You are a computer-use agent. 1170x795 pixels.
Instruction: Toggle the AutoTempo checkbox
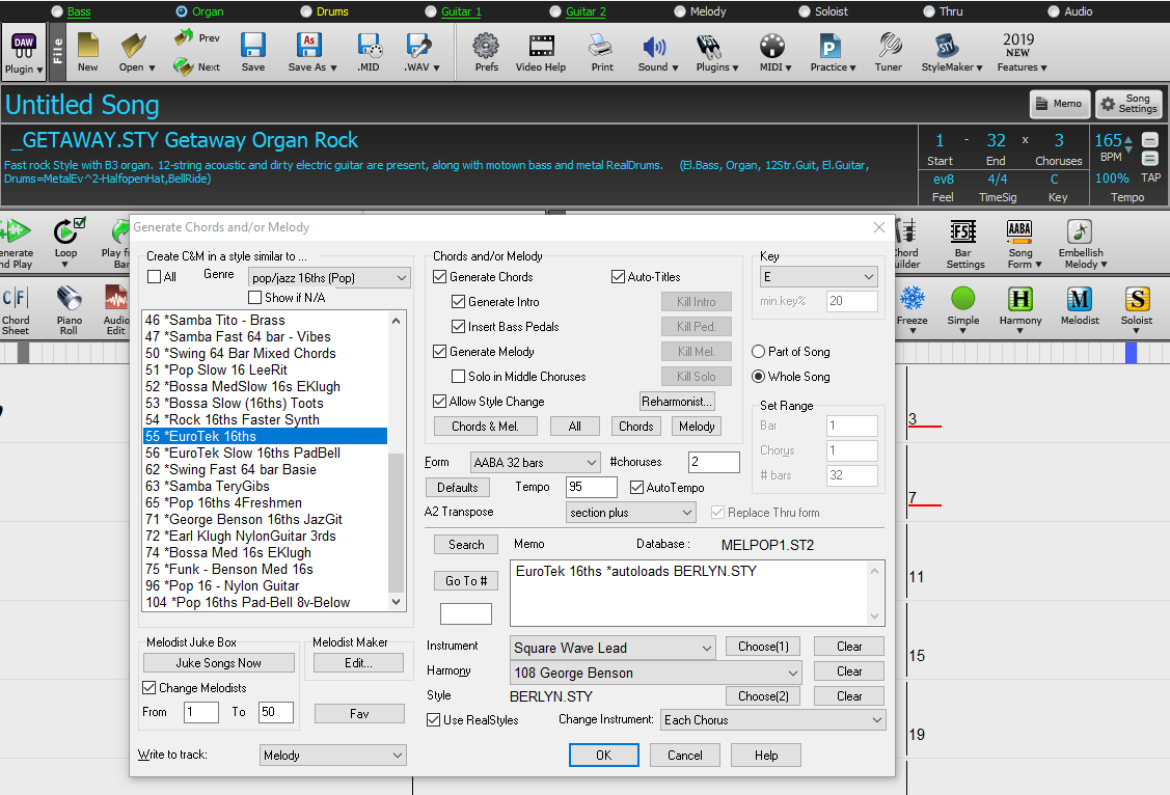pyautogui.click(x=636, y=487)
